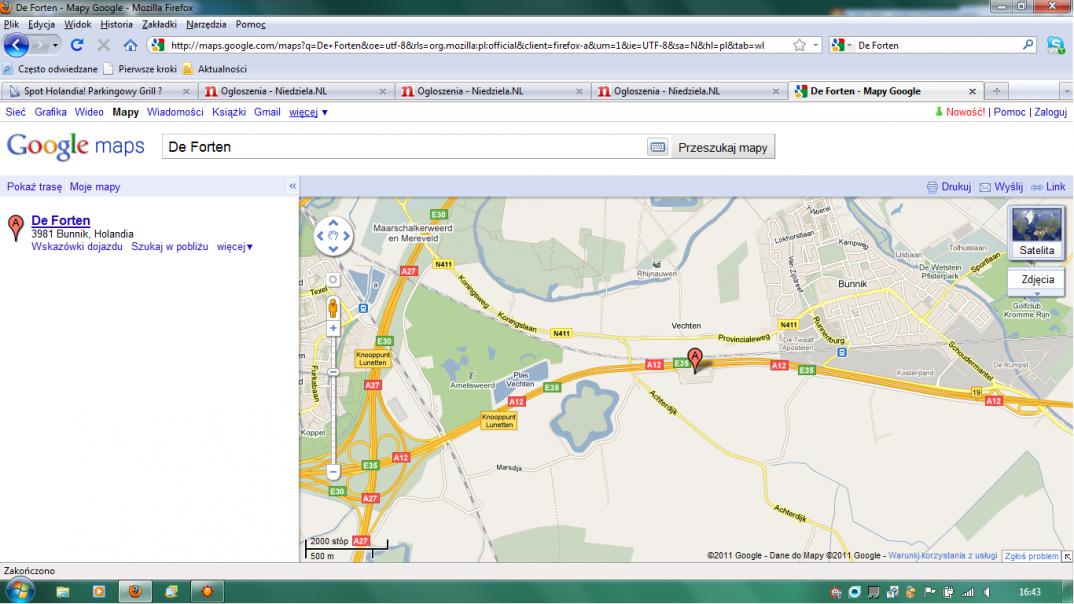
Task: Zoom out with the minus button
Action: [333, 472]
